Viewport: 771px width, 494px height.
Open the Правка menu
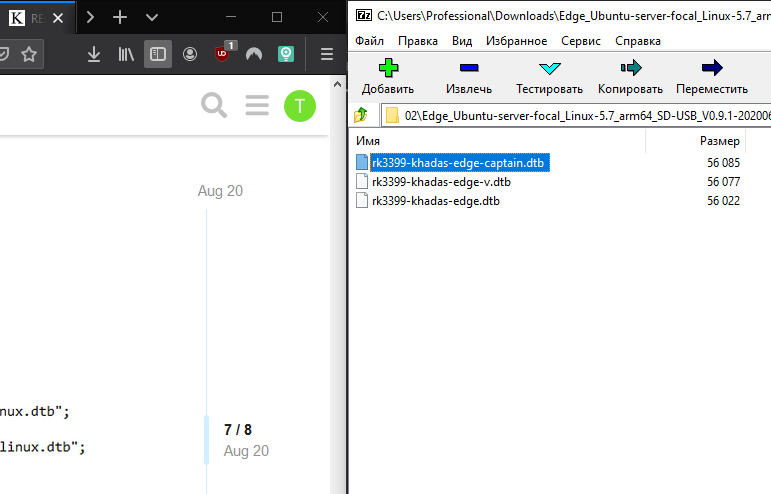[x=418, y=41]
